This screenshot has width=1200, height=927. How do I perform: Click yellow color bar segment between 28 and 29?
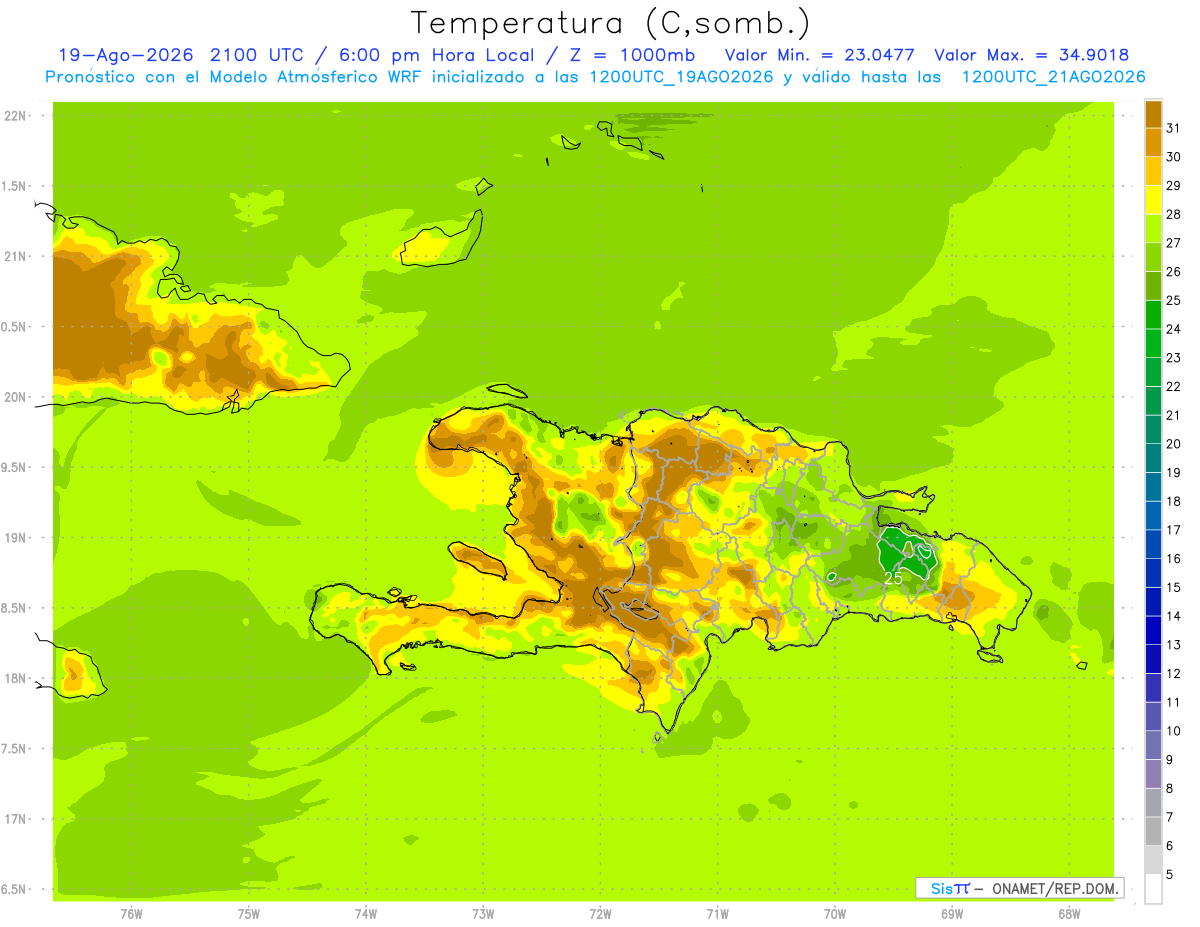point(1153,200)
